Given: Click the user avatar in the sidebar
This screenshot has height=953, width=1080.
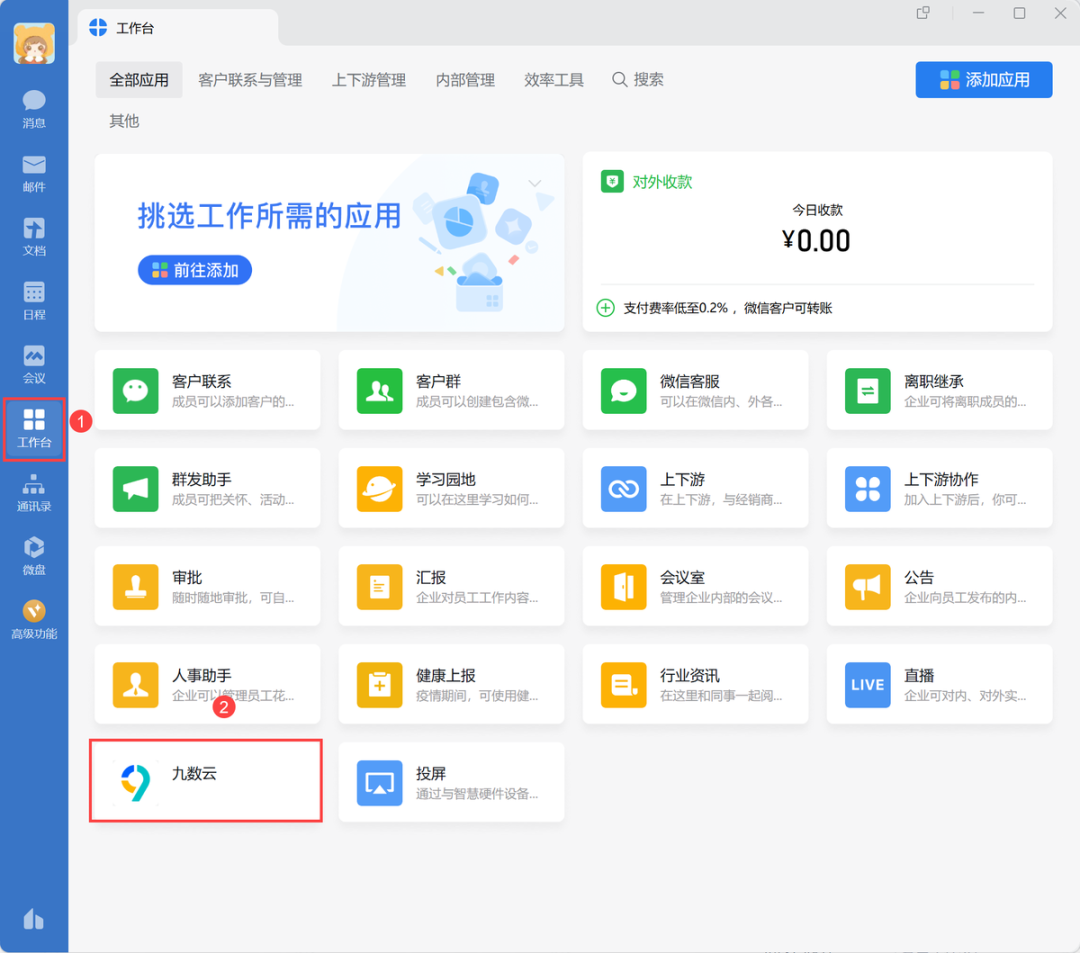Looking at the screenshot, I should (x=34, y=43).
